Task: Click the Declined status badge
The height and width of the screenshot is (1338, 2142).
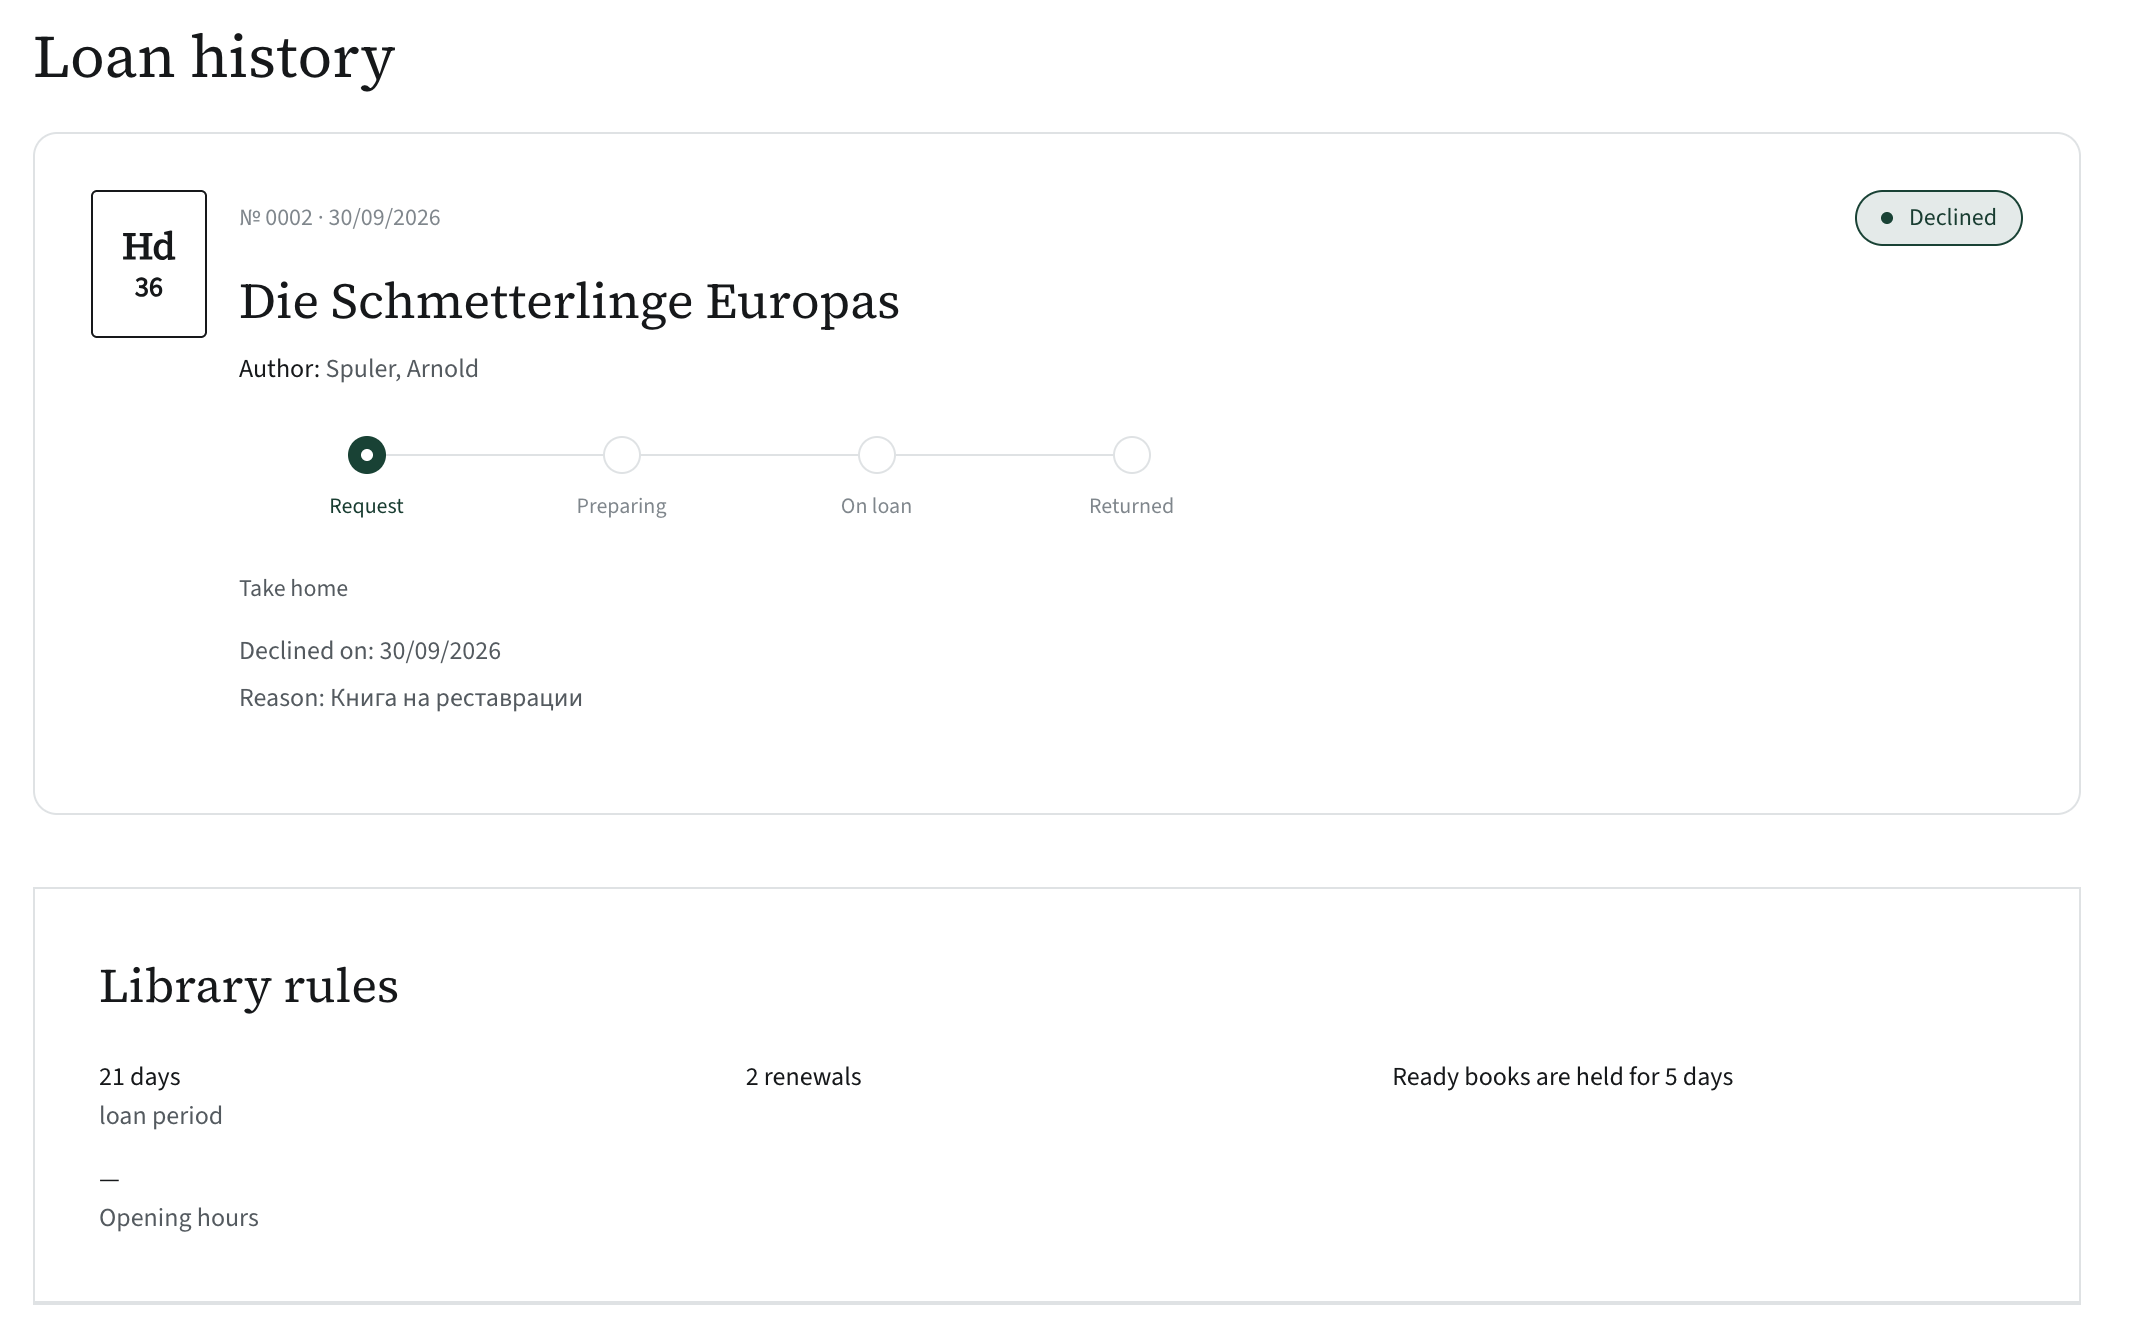Action: point(1938,218)
